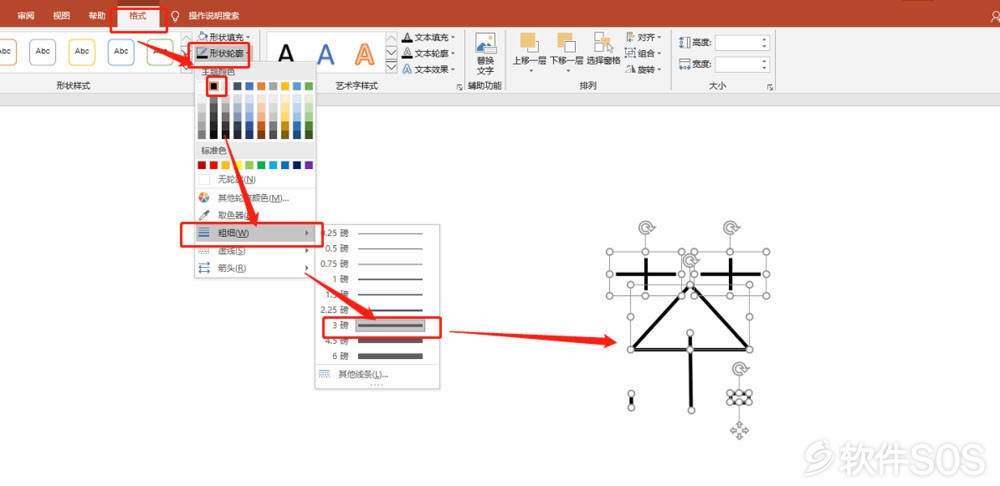1000x486 pixels.
Task: Select the purple standard color swatch
Action: tap(309, 165)
